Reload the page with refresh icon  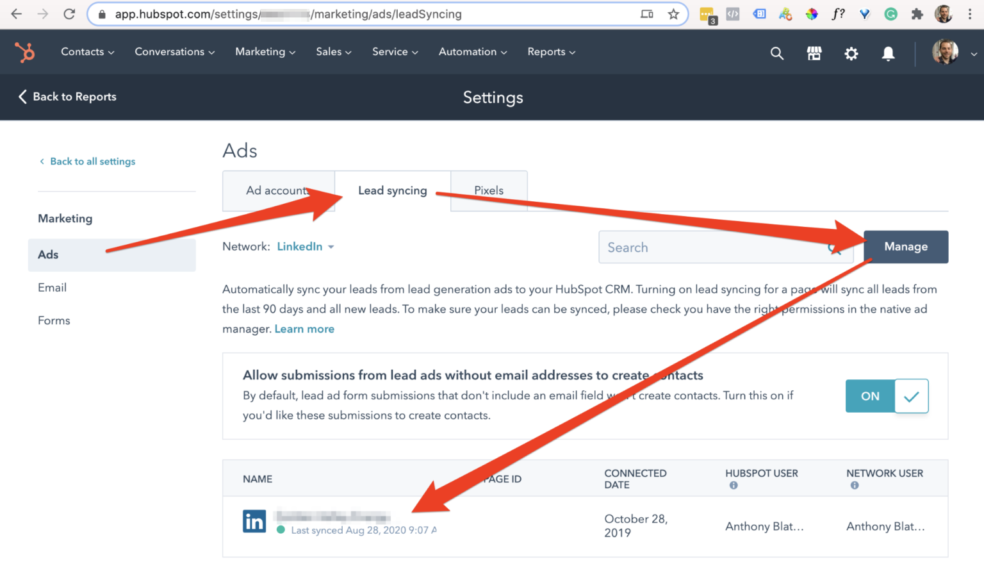pyautogui.click(x=69, y=14)
